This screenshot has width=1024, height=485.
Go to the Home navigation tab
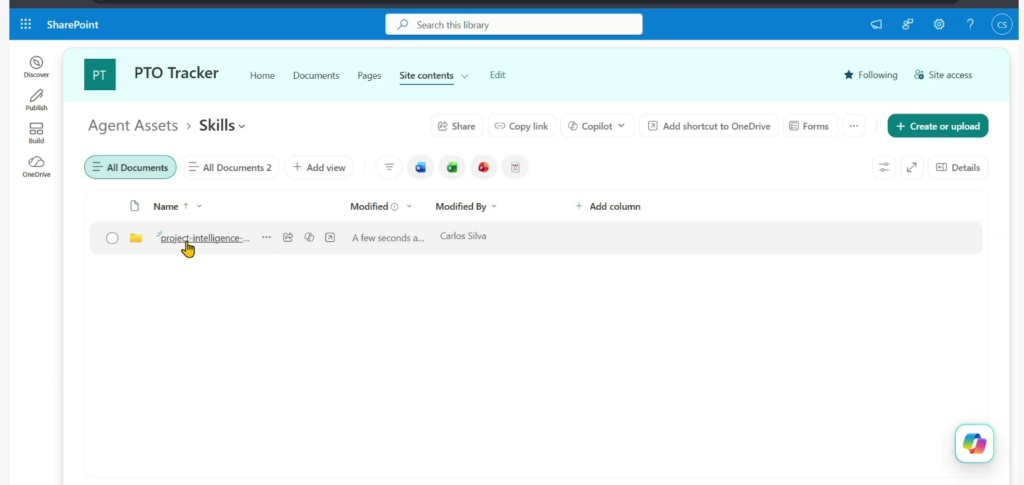click(262, 76)
